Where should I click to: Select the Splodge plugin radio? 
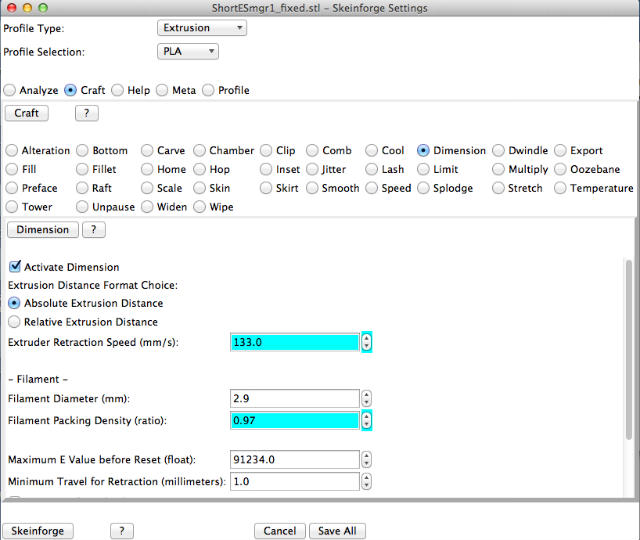click(423, 188)
